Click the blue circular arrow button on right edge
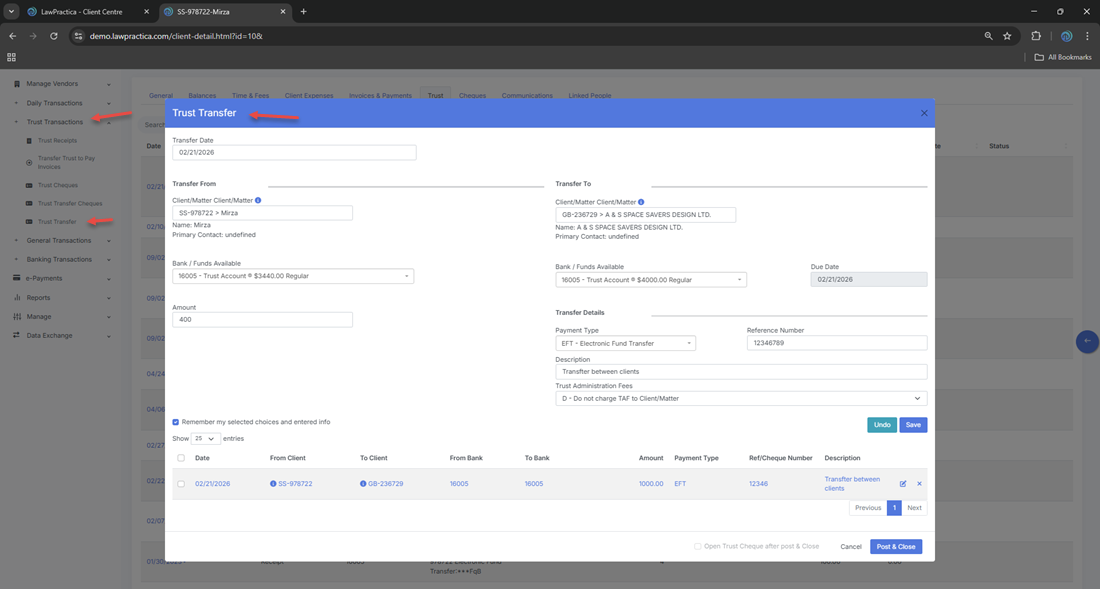The image size is (1100, 589). pos(1087,342)
